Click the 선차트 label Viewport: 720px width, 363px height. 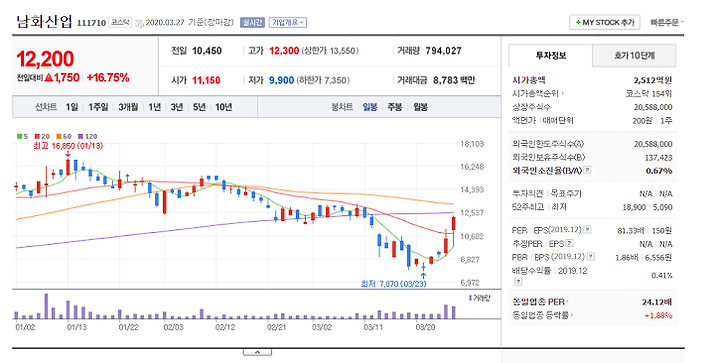[x=46, y=107]
